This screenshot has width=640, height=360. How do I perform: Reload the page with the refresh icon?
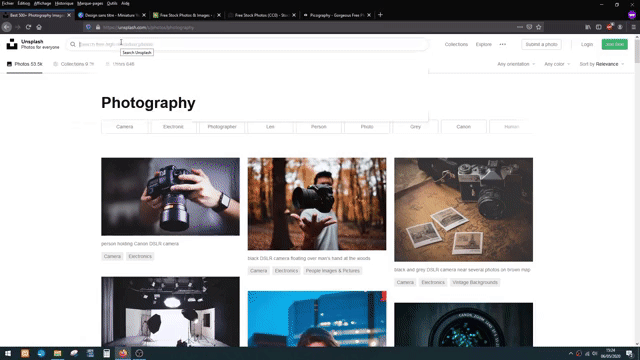(x=28, y=27)
